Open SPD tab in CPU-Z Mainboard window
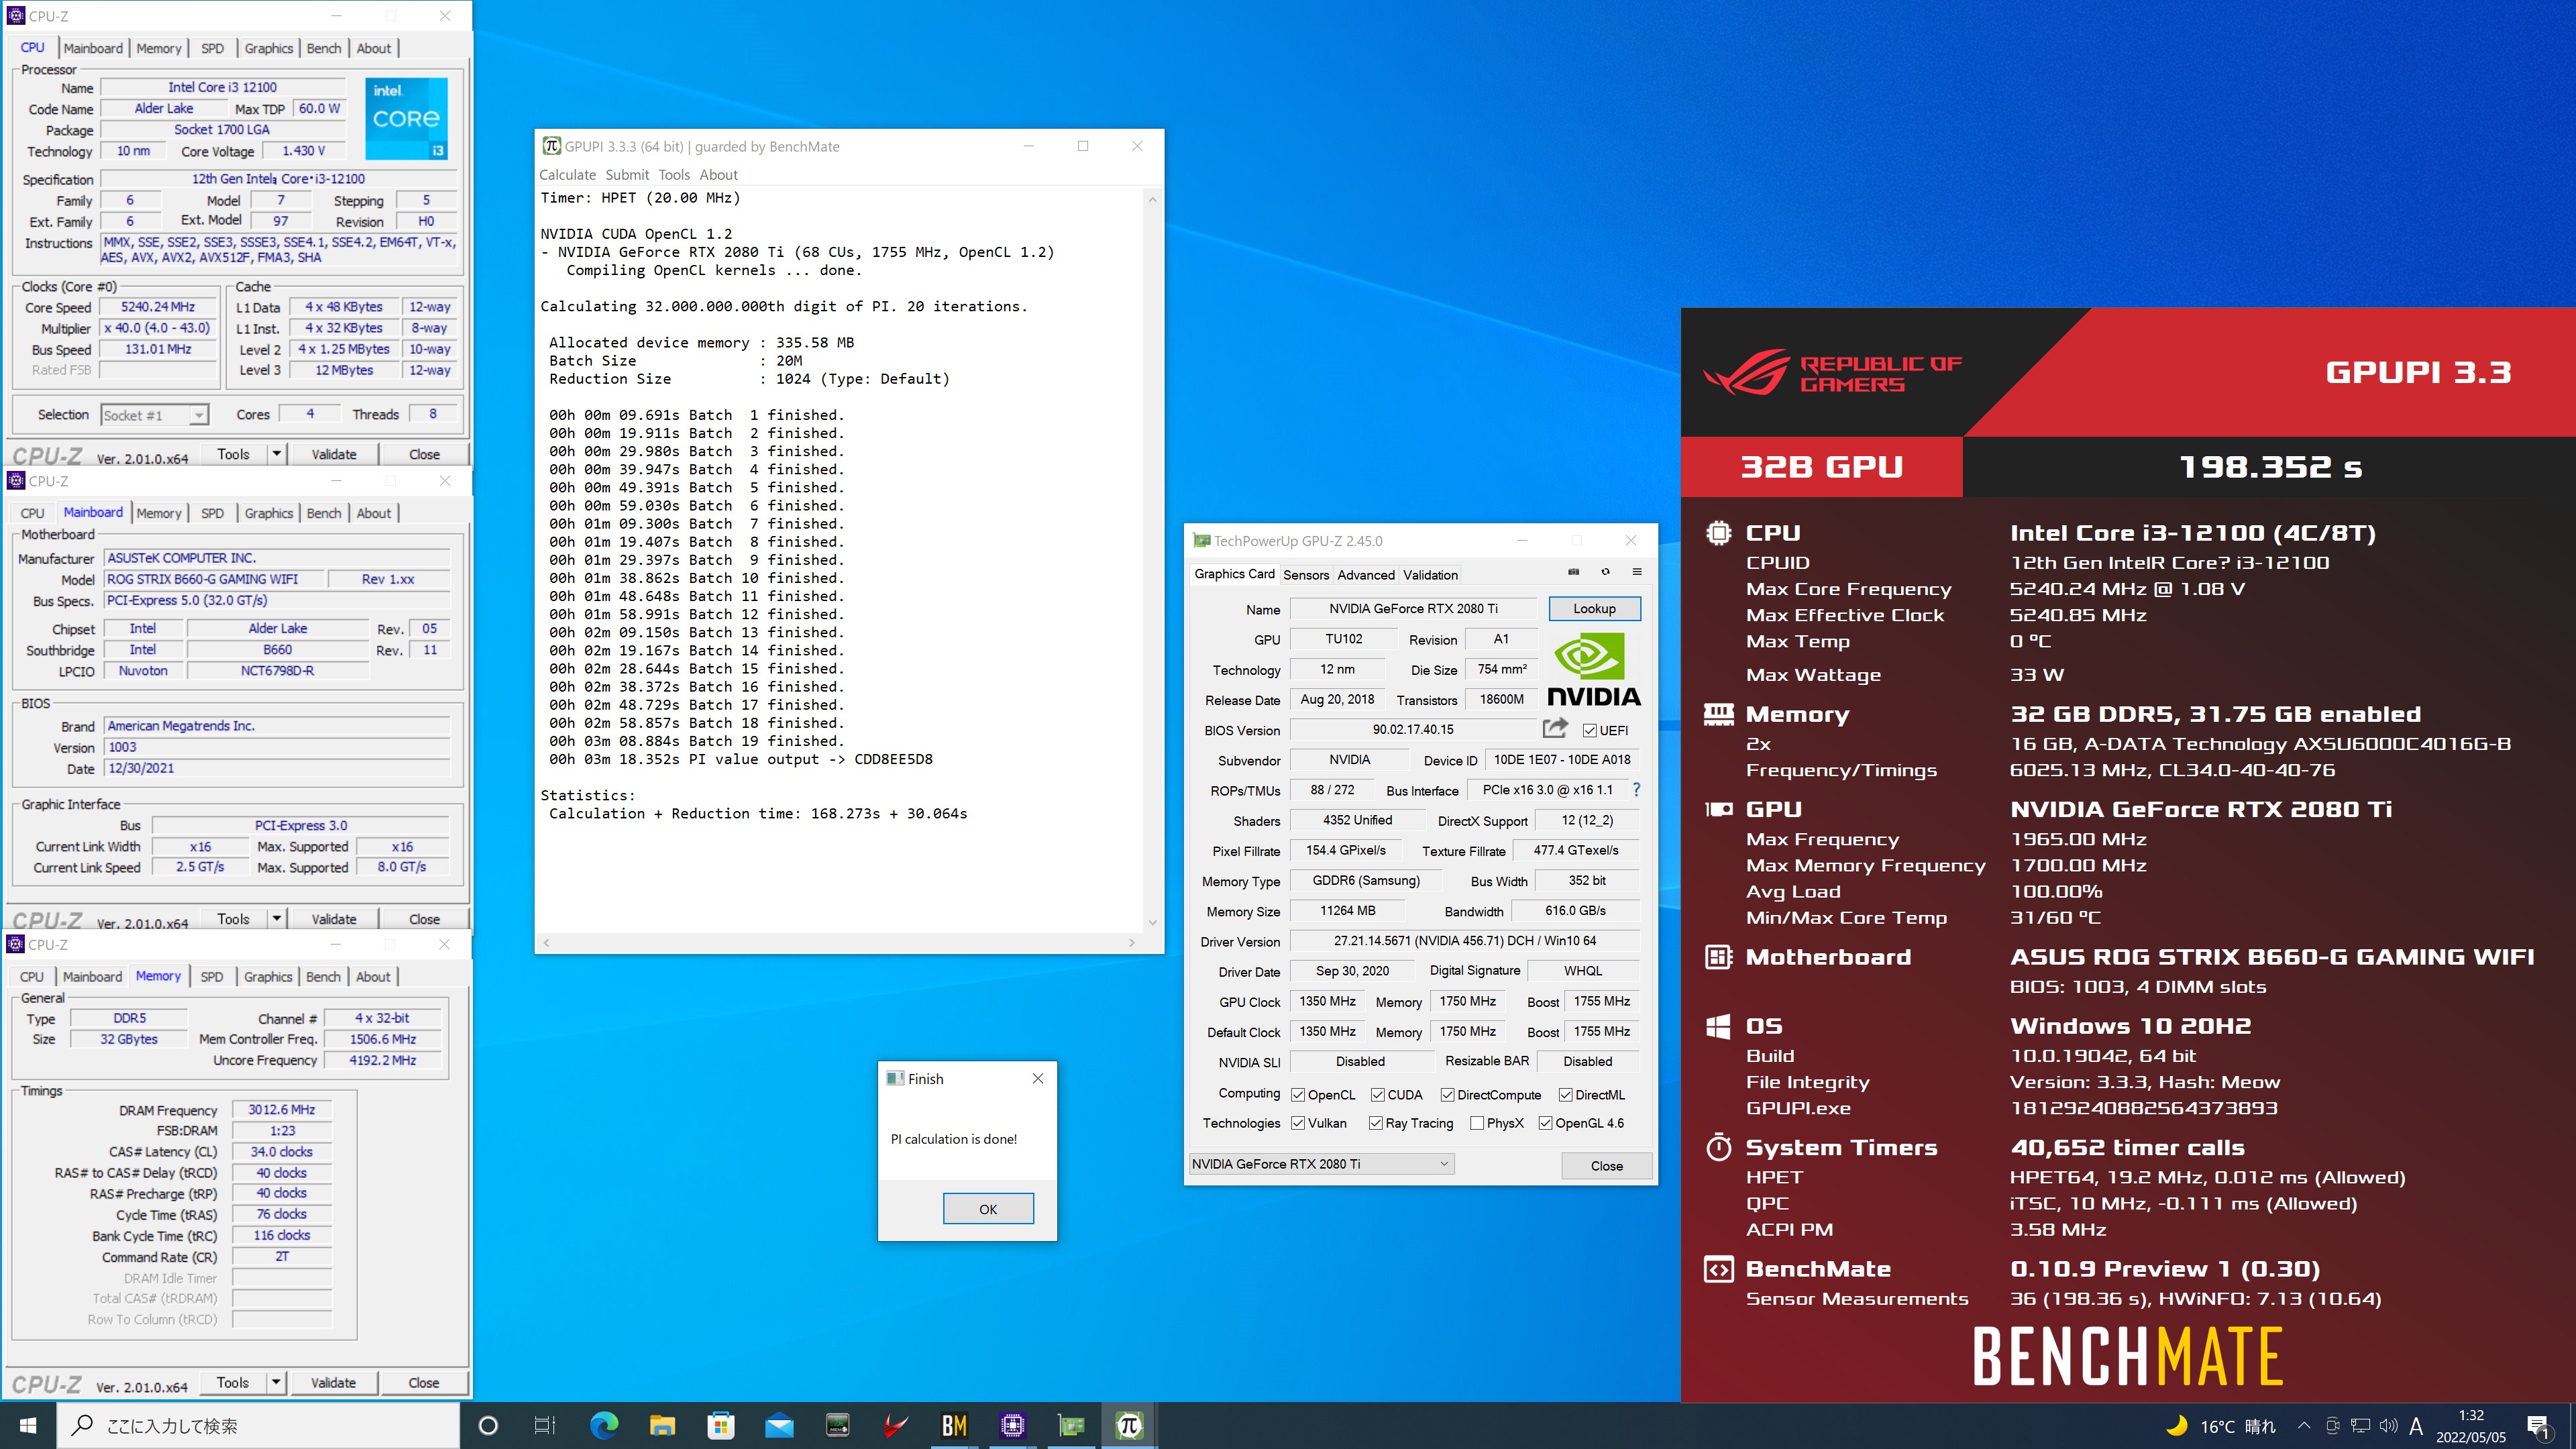This screenshot has width=2576, height=1449. pos(212,513)
